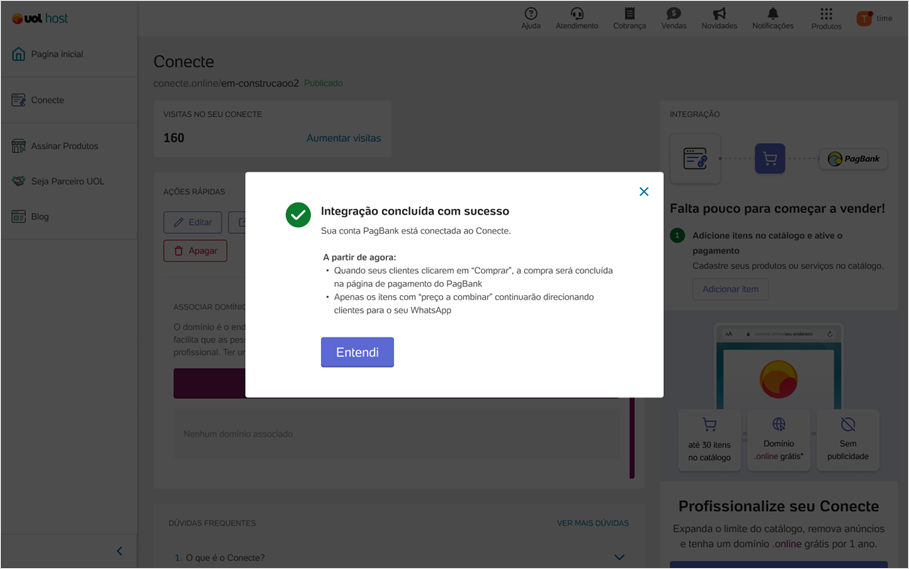Select Conecte in the sidebar
Image resolution: width=909 pixels, height=569 pixels.
click(x=47, y=100)
